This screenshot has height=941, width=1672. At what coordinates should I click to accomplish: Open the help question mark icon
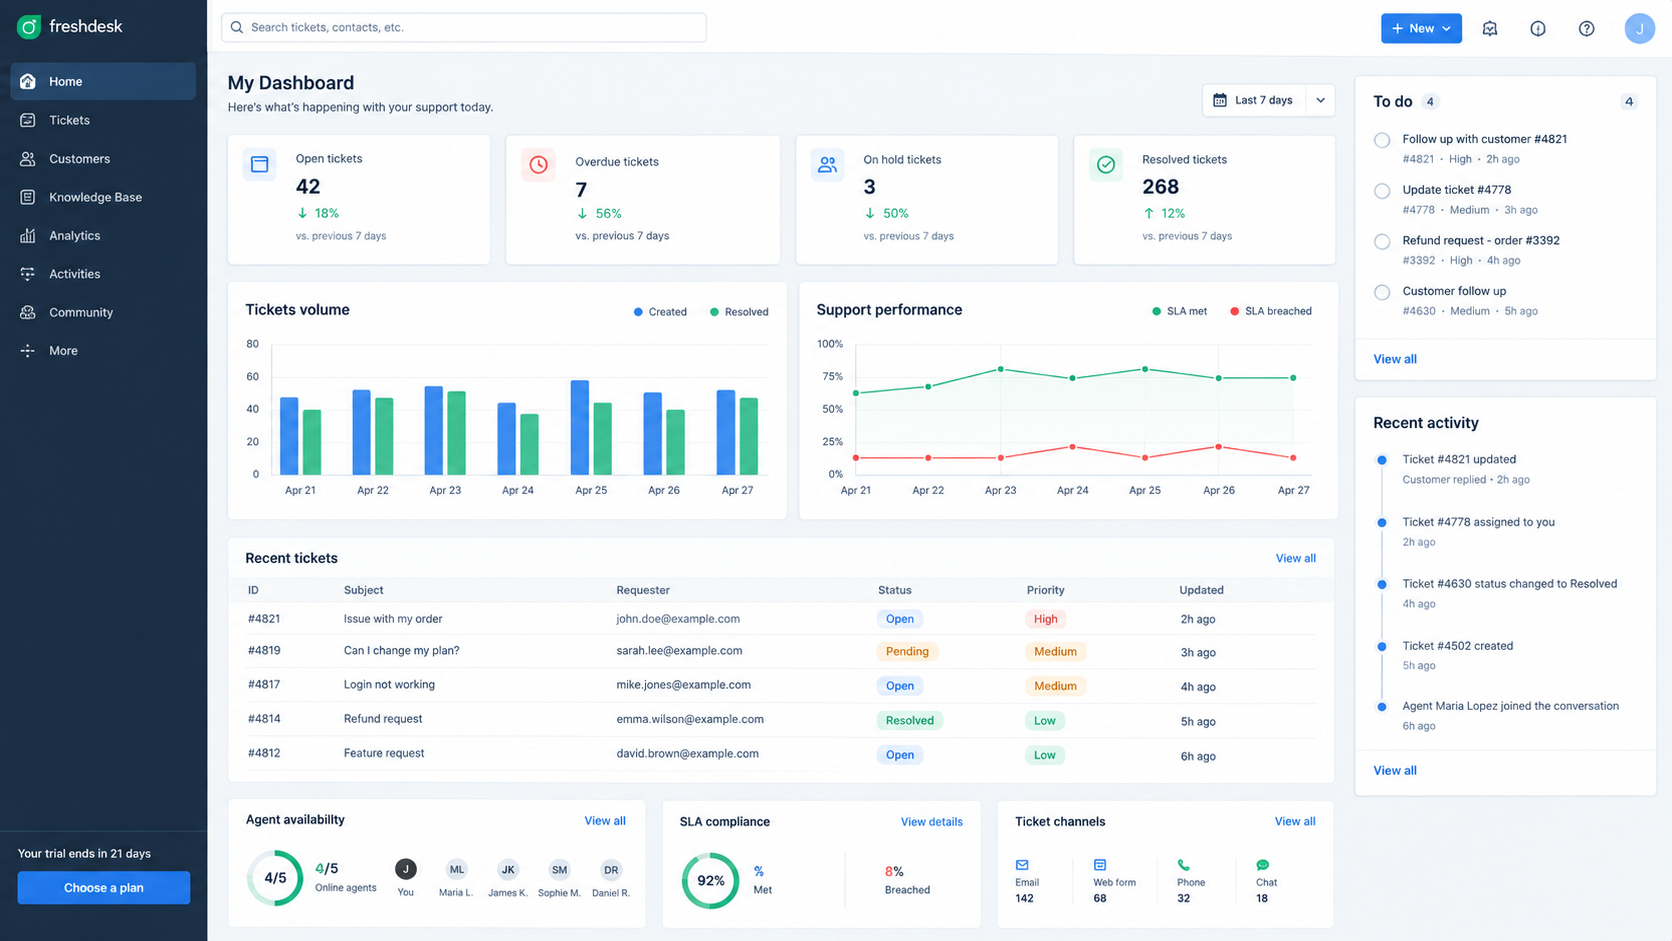point(1586,28)
